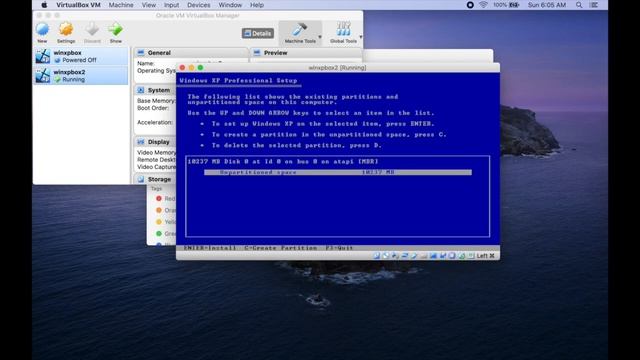This screenshot has height=360, width=640.
Task: Open the Machine menu
Action: click(x=121, y=5)
